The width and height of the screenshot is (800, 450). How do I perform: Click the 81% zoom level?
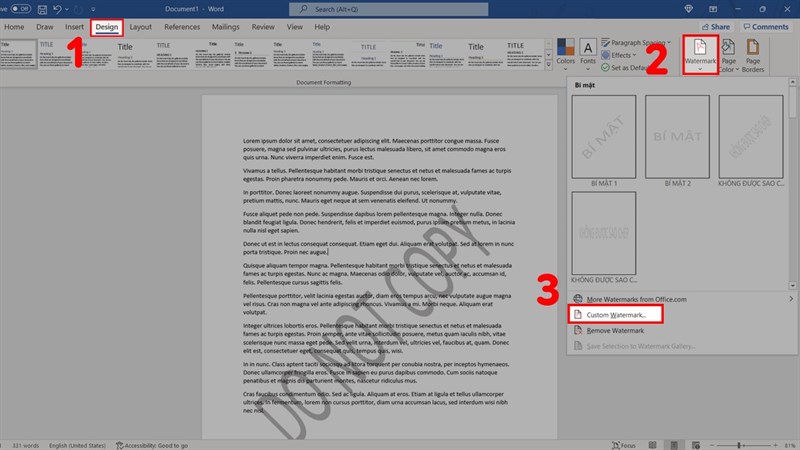click(791, 445)
